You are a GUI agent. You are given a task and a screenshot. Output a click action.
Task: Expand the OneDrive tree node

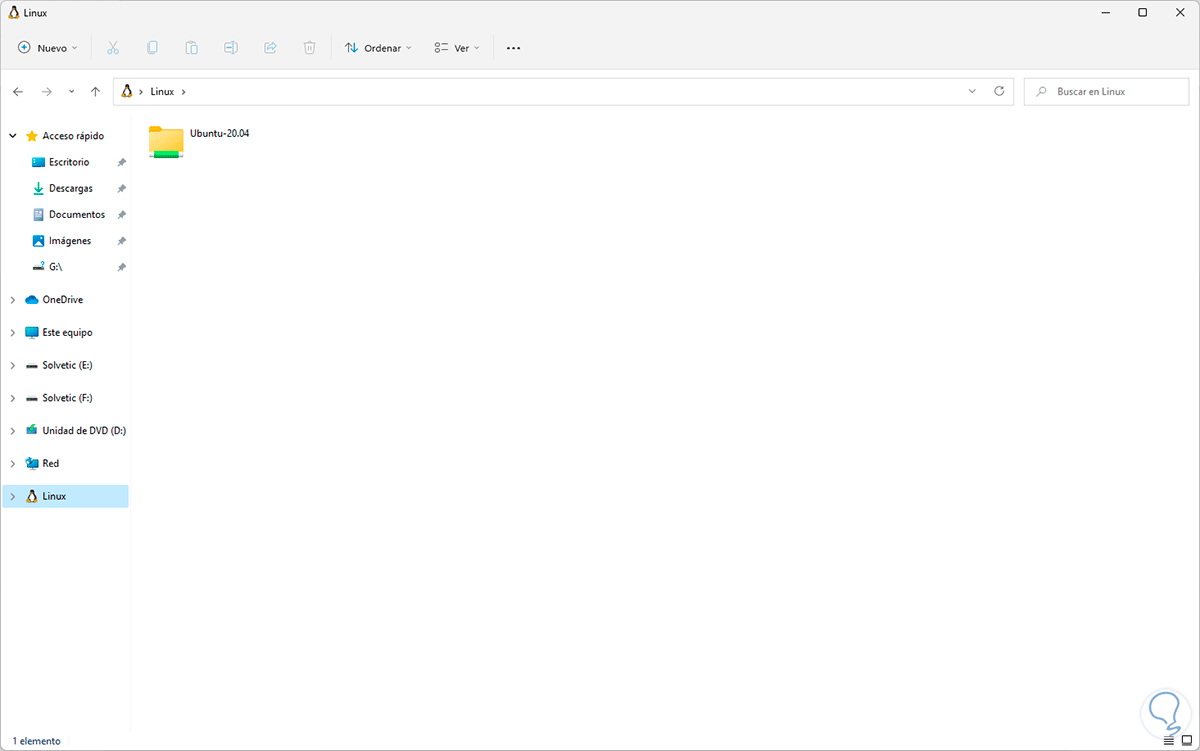[12, 300]
